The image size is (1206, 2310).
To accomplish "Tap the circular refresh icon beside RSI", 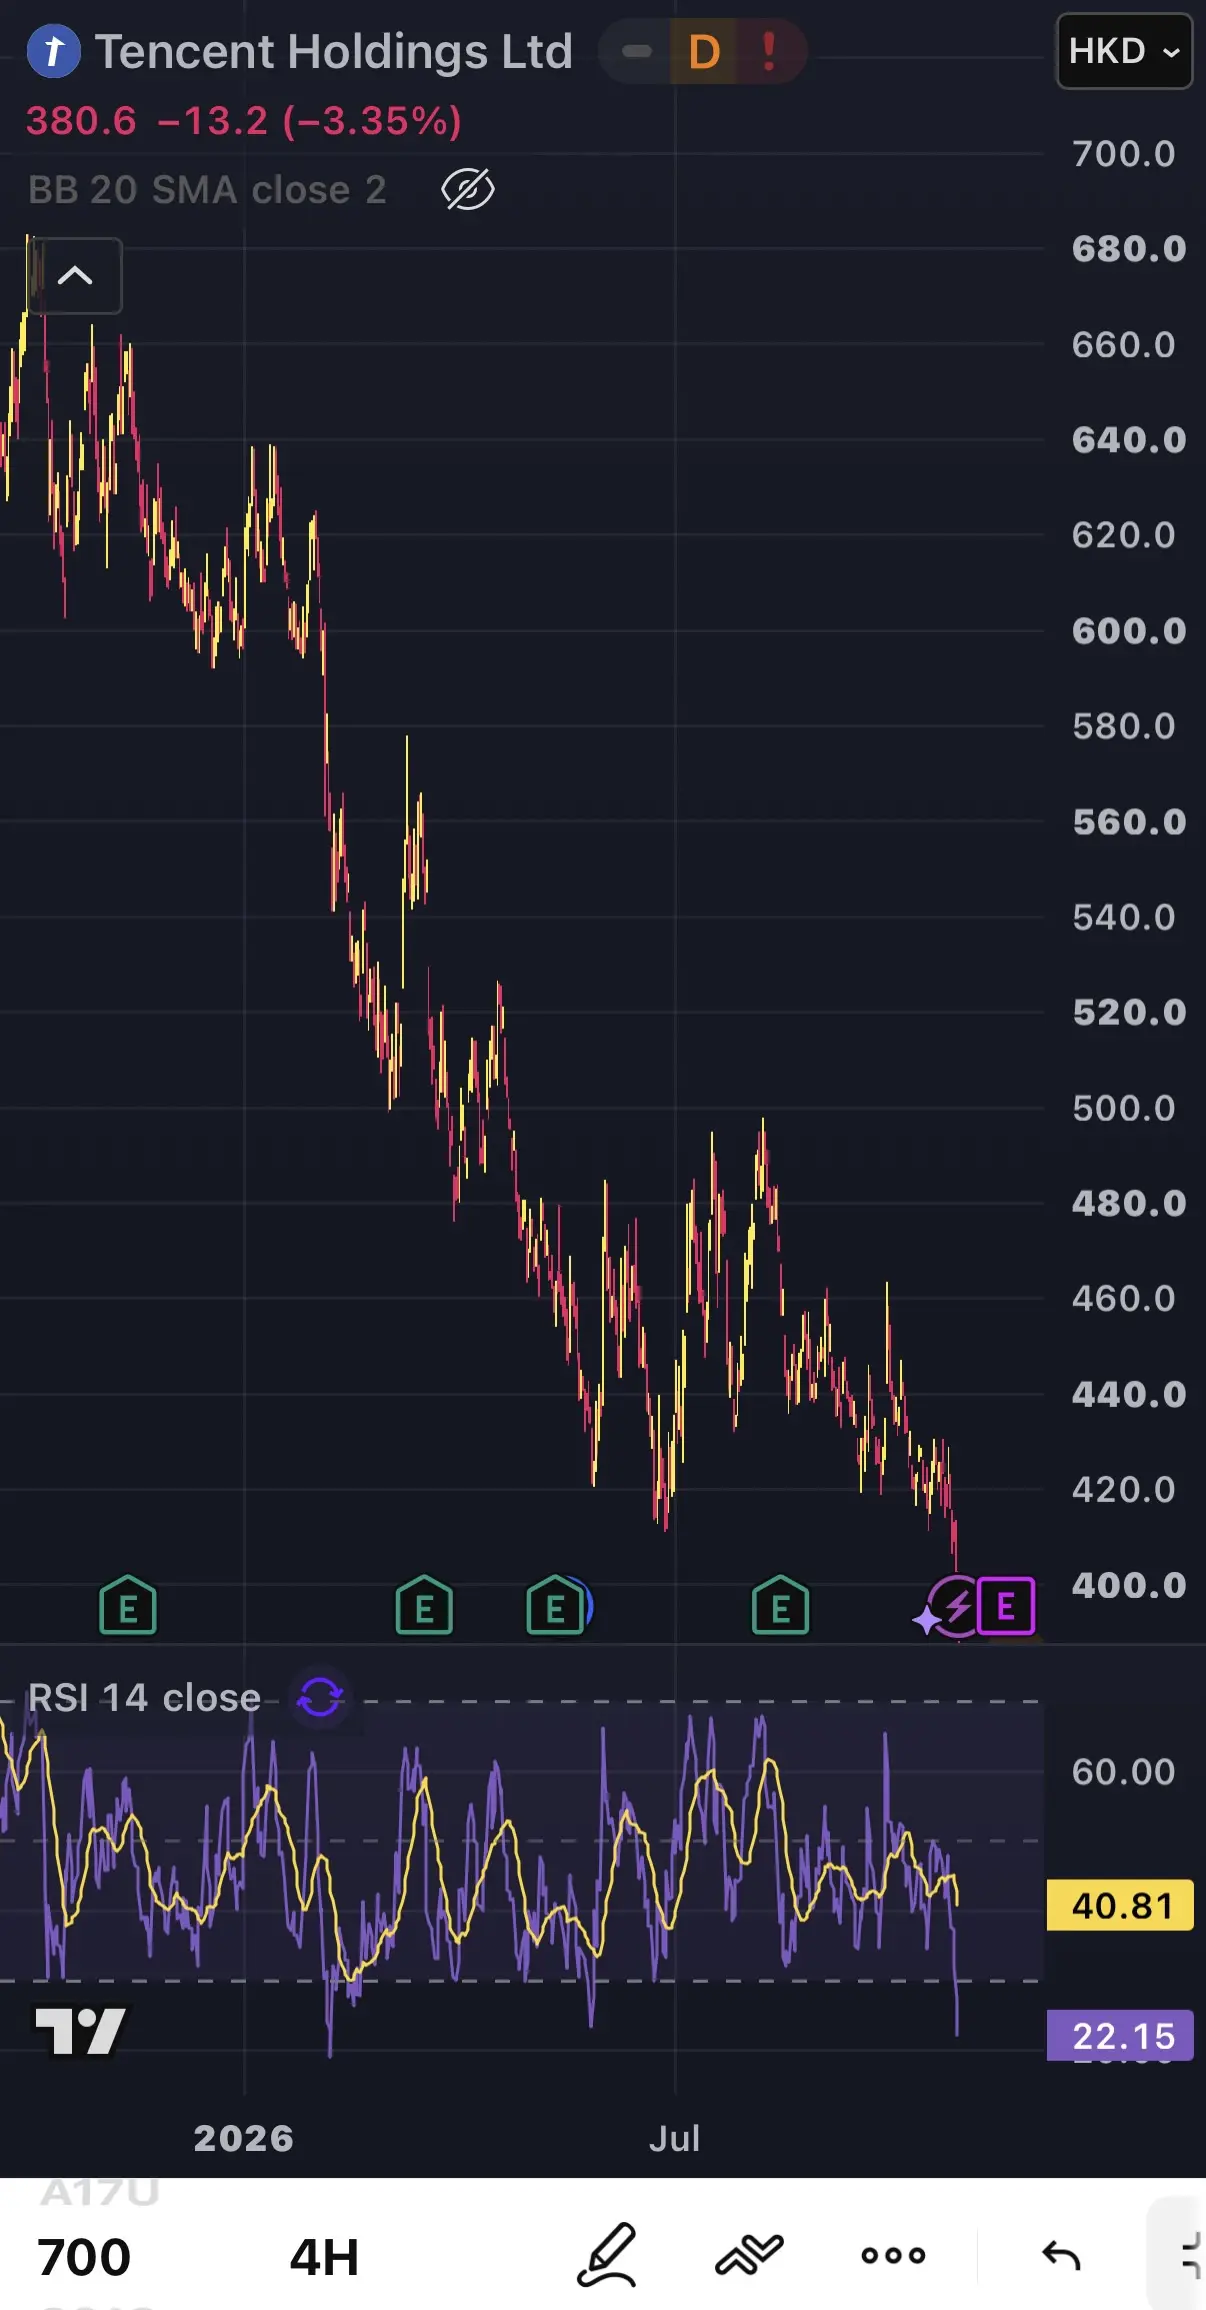I will 321,1698.
